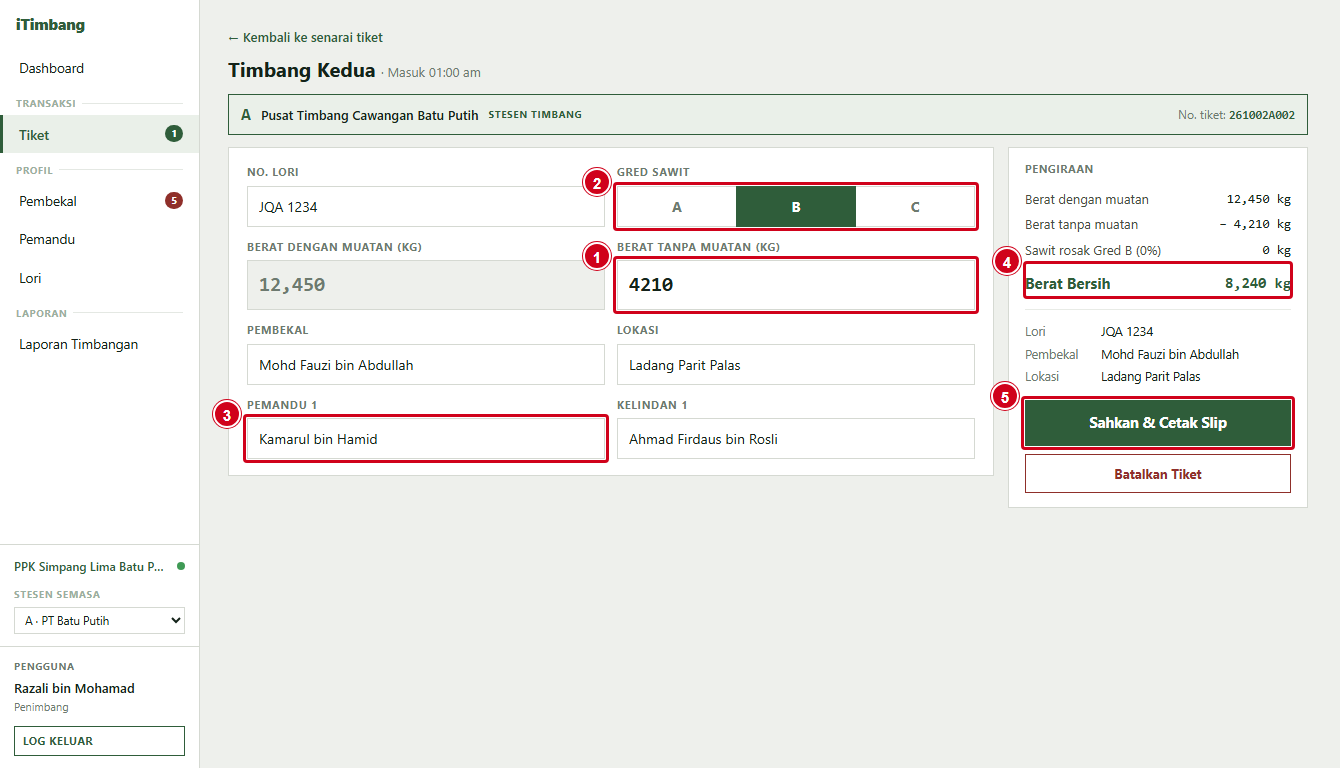1340x768 pixels.
Task: Select sawit grade C
Action: click(x=915, y=207)
